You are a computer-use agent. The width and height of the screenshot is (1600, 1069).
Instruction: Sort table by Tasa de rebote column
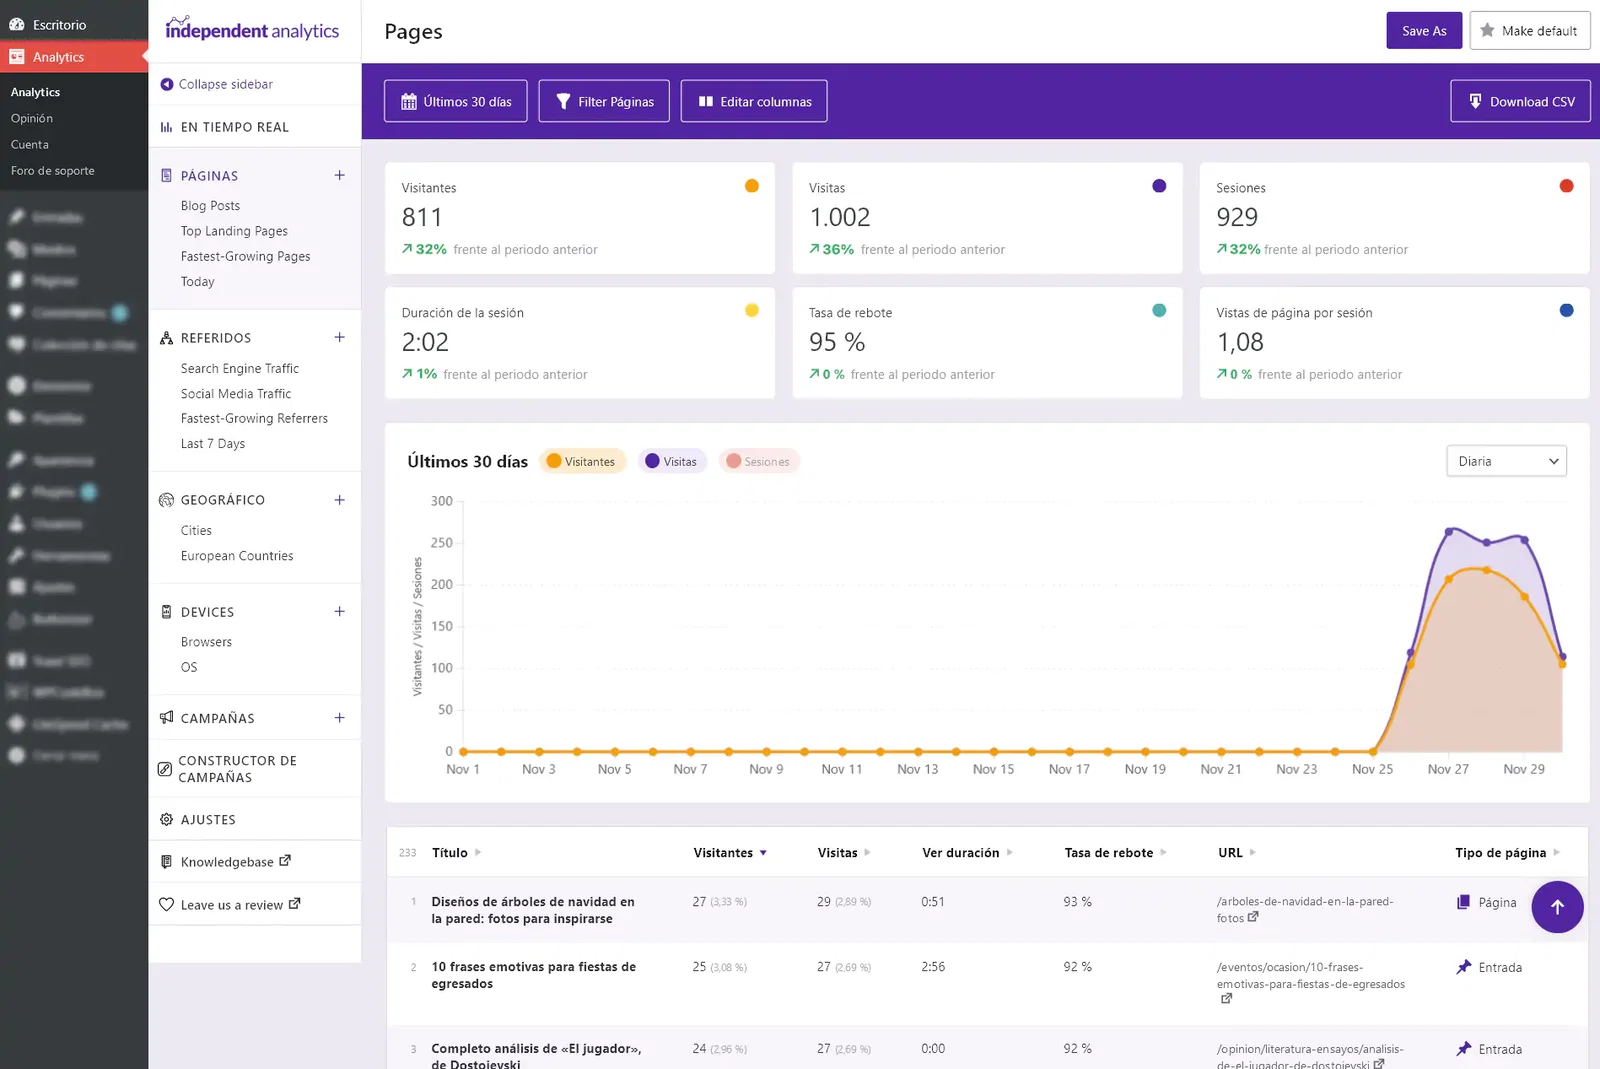click(x=1115, y=853)
